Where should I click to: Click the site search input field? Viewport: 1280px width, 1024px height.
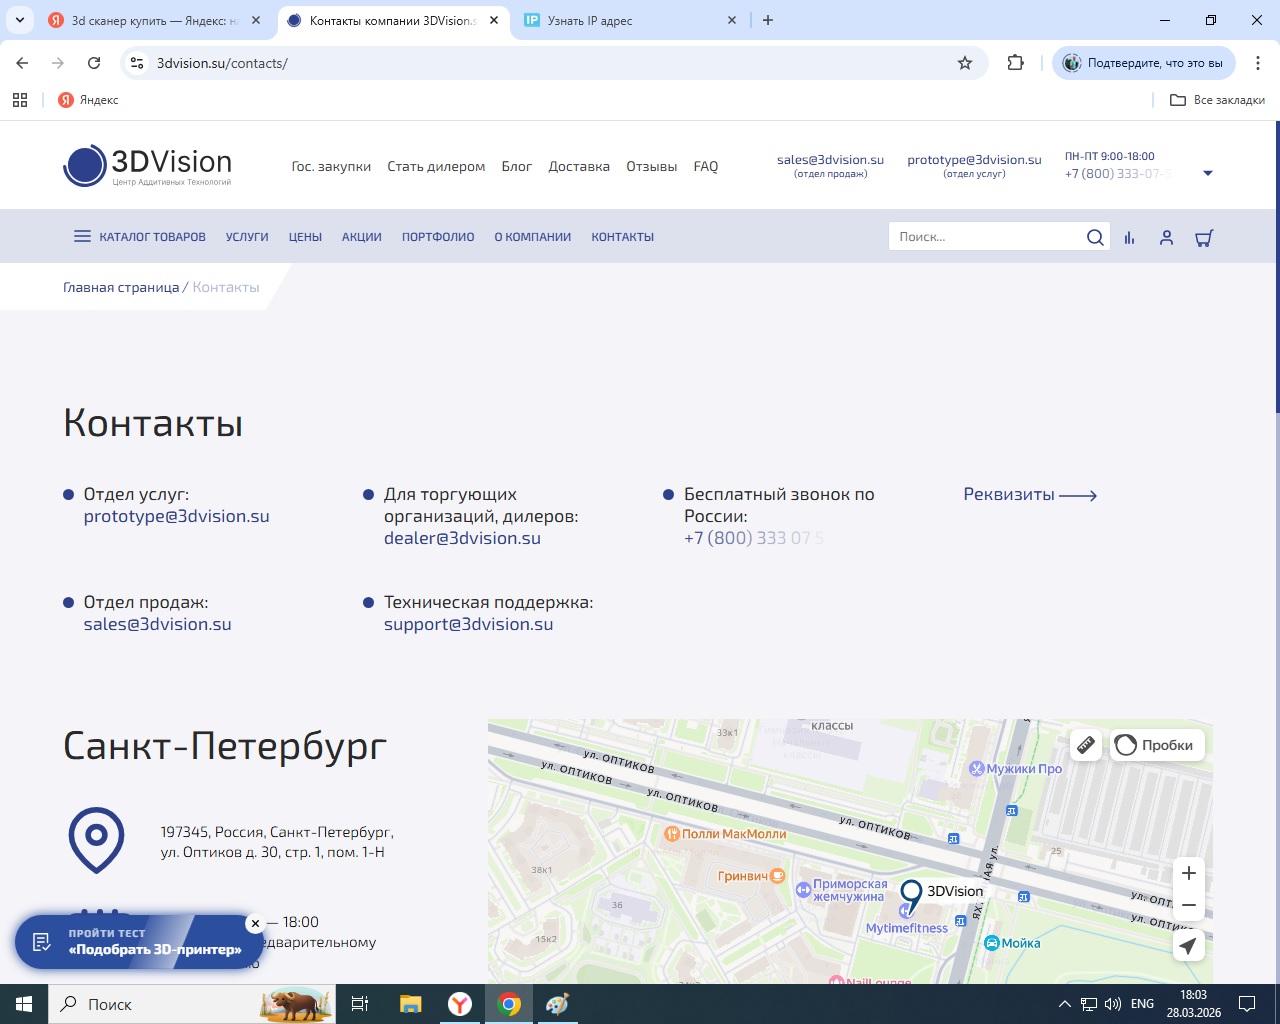point(985,237)
